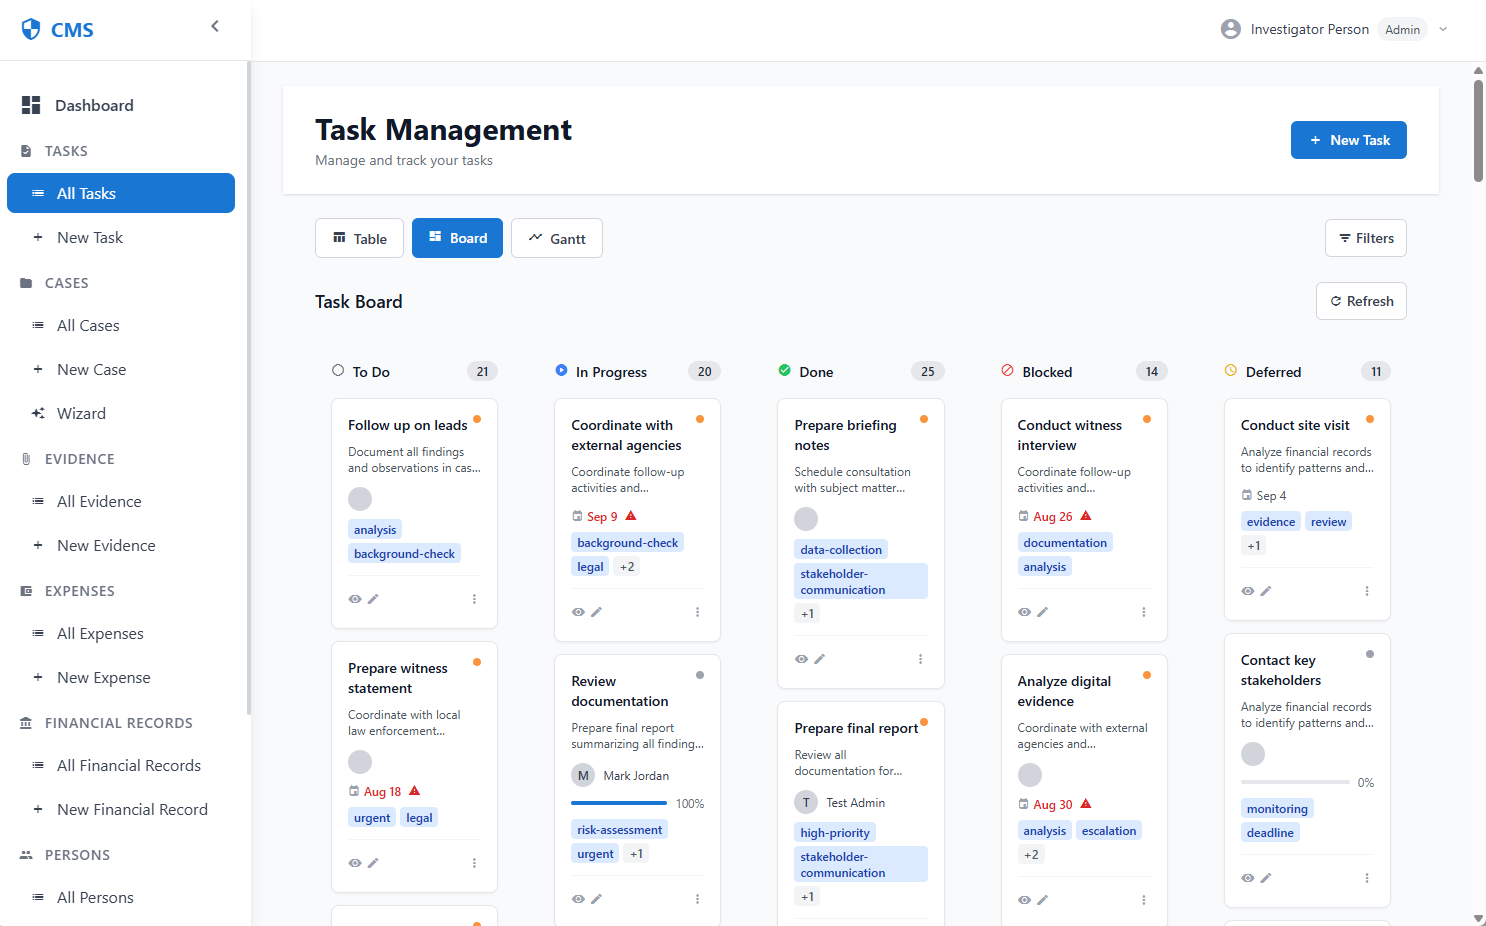This screenshot has width=1486, height=926.
Task: Click the user avatar icon in the top bar
Action: 1230,28
